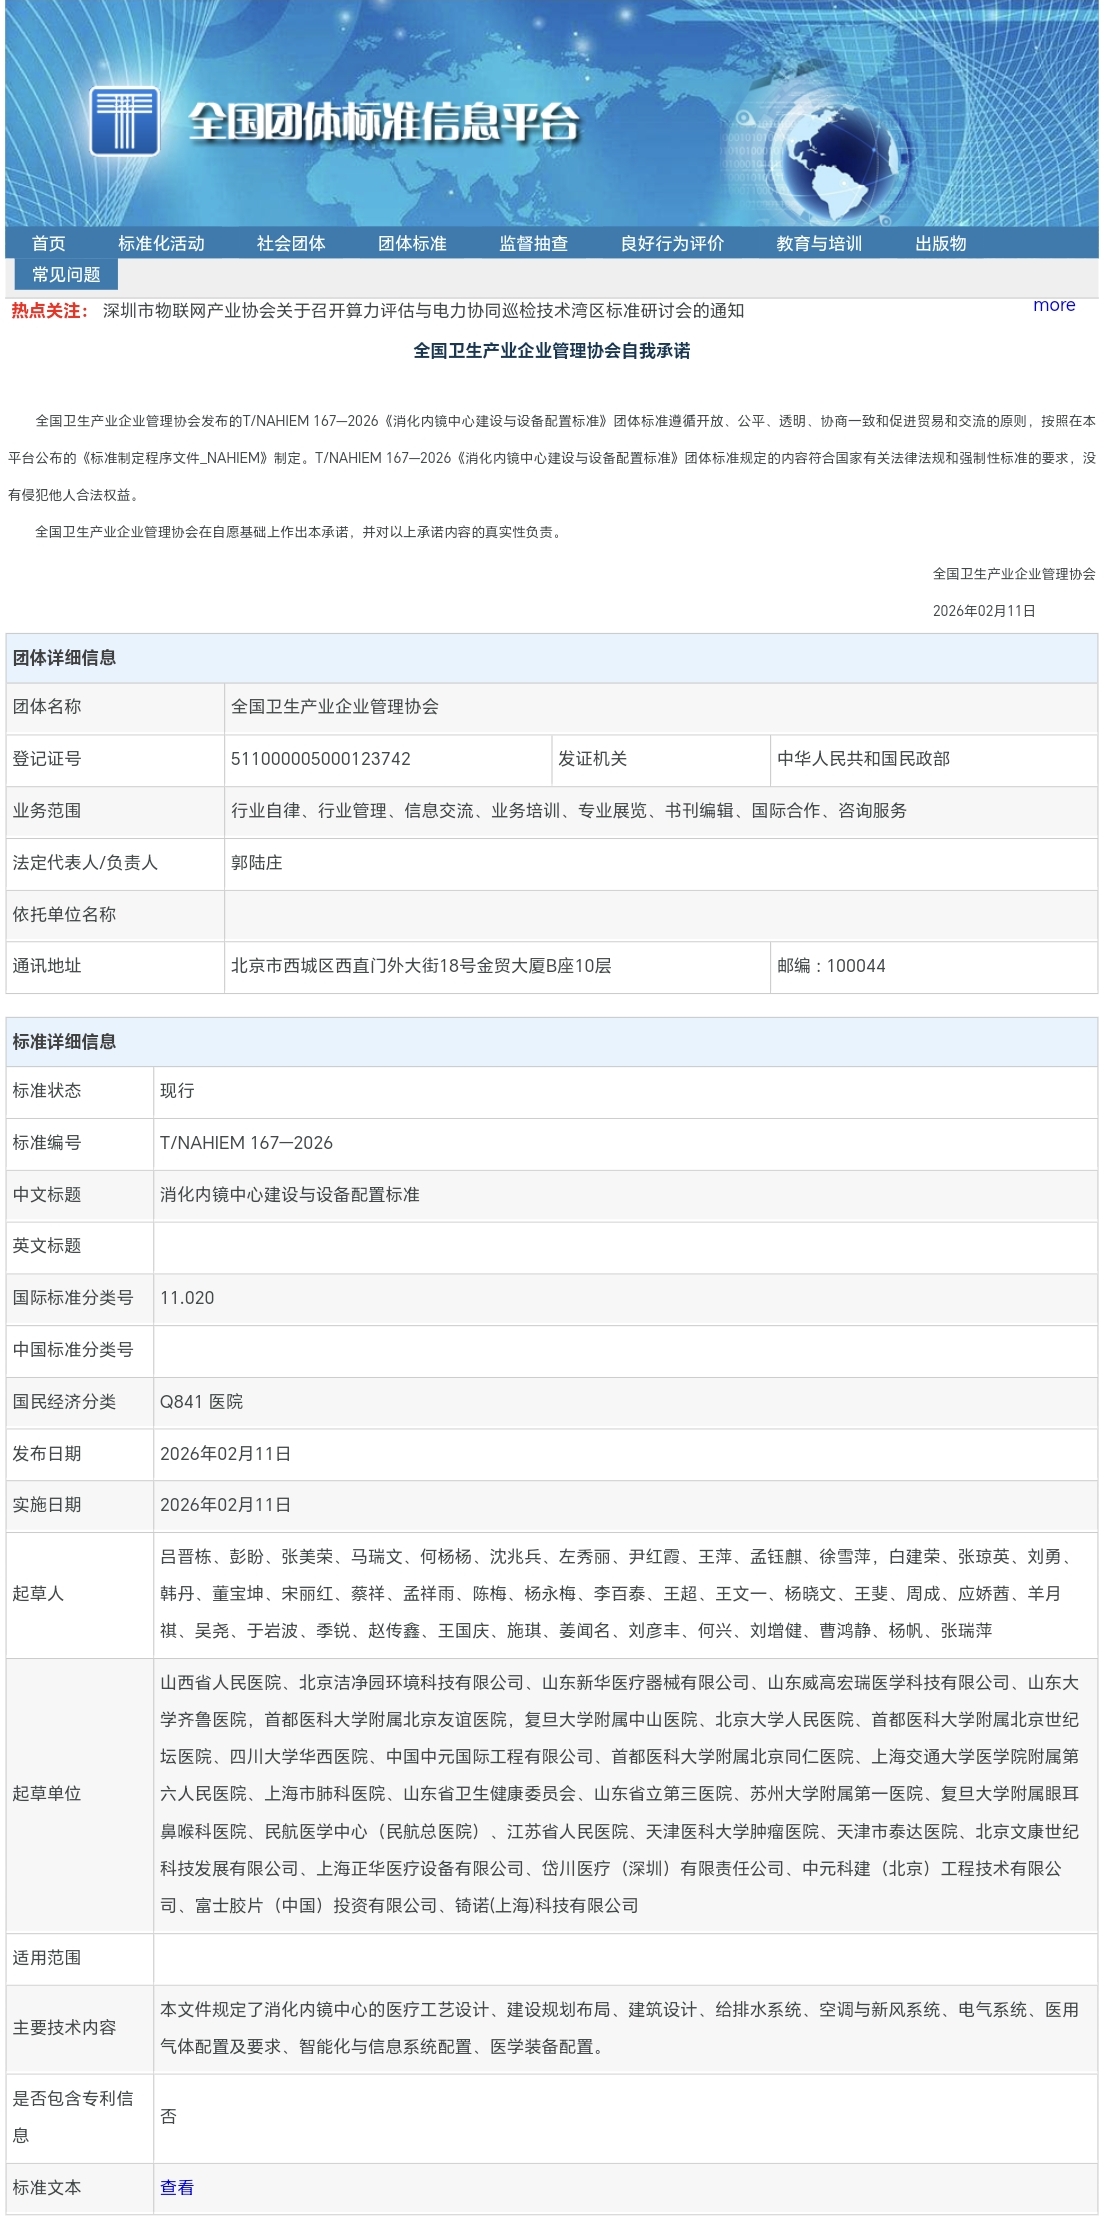Viewport: 1104px width, 2231px height.
Task: Open the 监督抽查 menu item
Action: 533,244
